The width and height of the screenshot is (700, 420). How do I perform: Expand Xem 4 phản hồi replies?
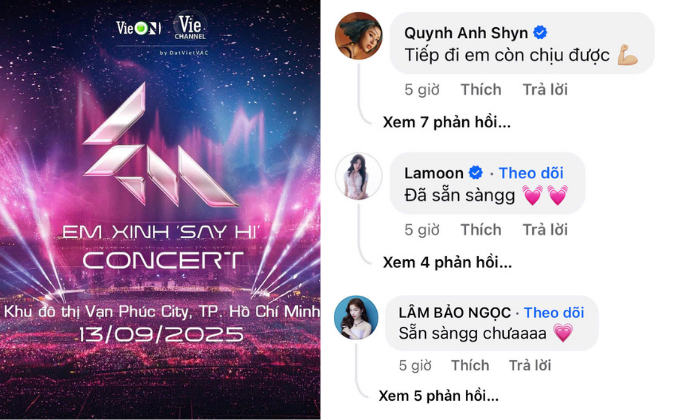tap(447, 262)
